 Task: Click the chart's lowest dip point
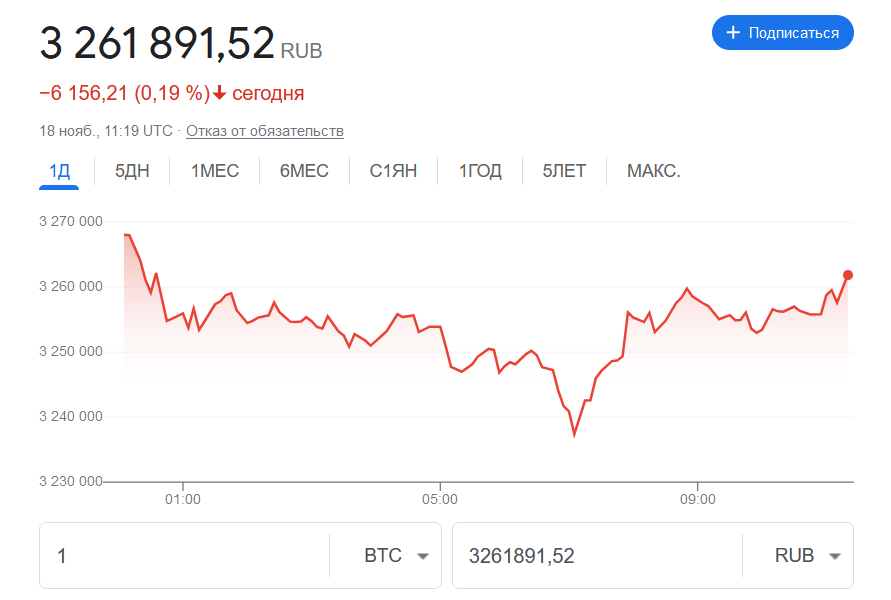click(574, 435)
